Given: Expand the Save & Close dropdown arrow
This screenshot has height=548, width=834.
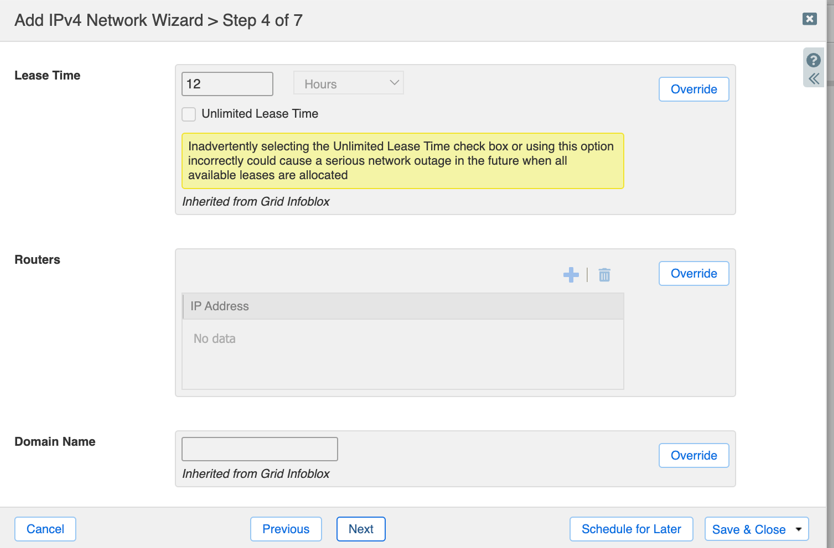Looking at the screenshot, I should [799, 529].
